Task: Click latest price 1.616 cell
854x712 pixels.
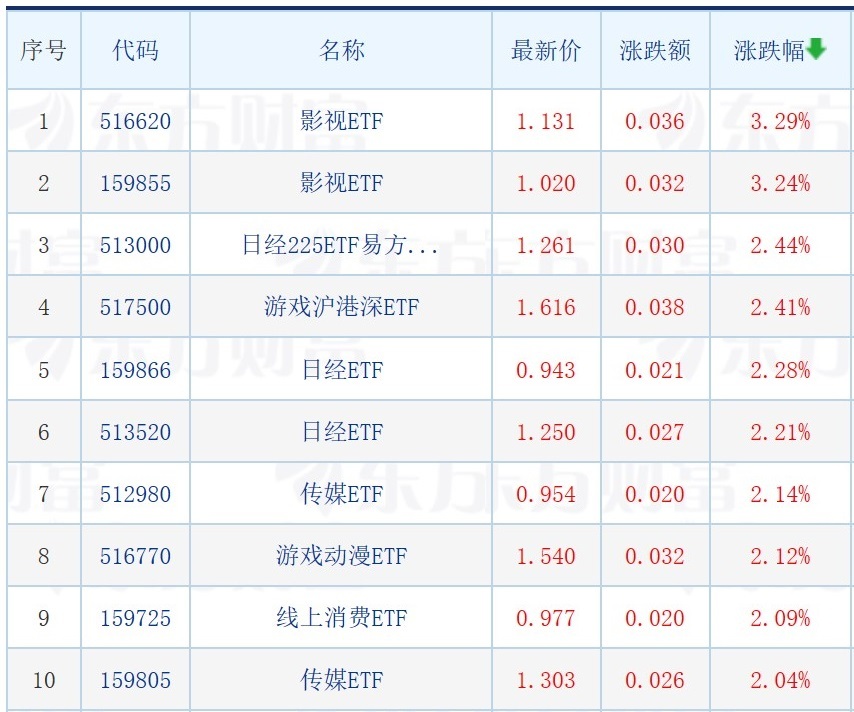Action: pyautogui.click(x=545, y=308)
